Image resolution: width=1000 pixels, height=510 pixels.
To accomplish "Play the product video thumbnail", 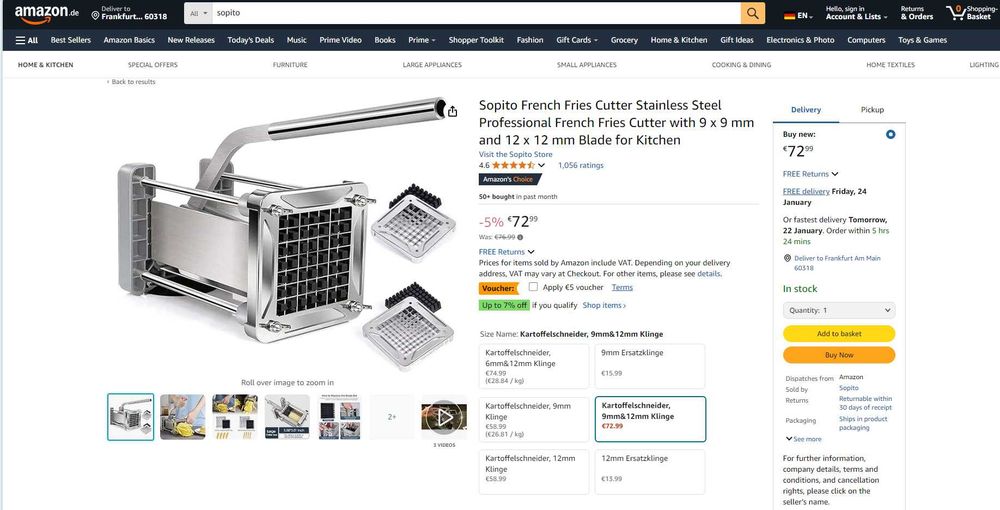I will tap(444, 416).
